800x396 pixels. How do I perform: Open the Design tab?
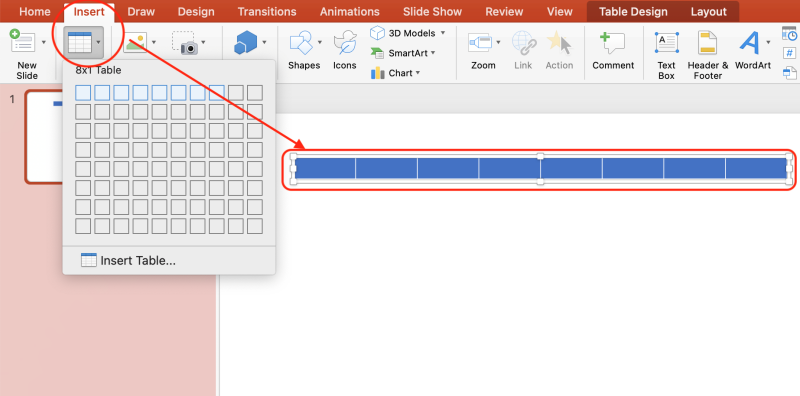tap(196, 12)
